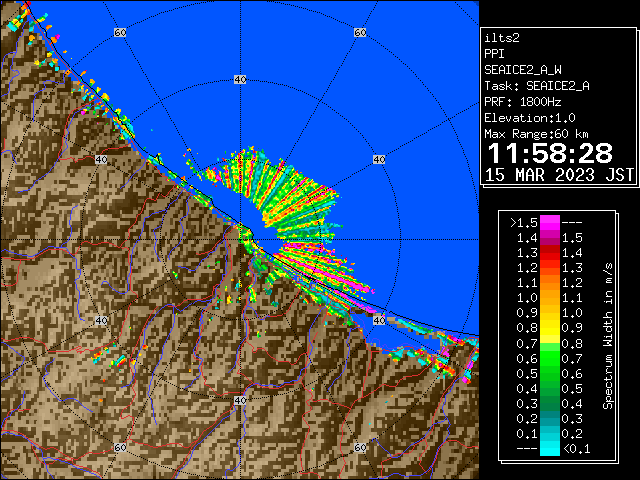Screen dimensions: 640x480
Task: Pick the yellow 0.8–0.9 legend swatch
Action: (x=550, y=328)
